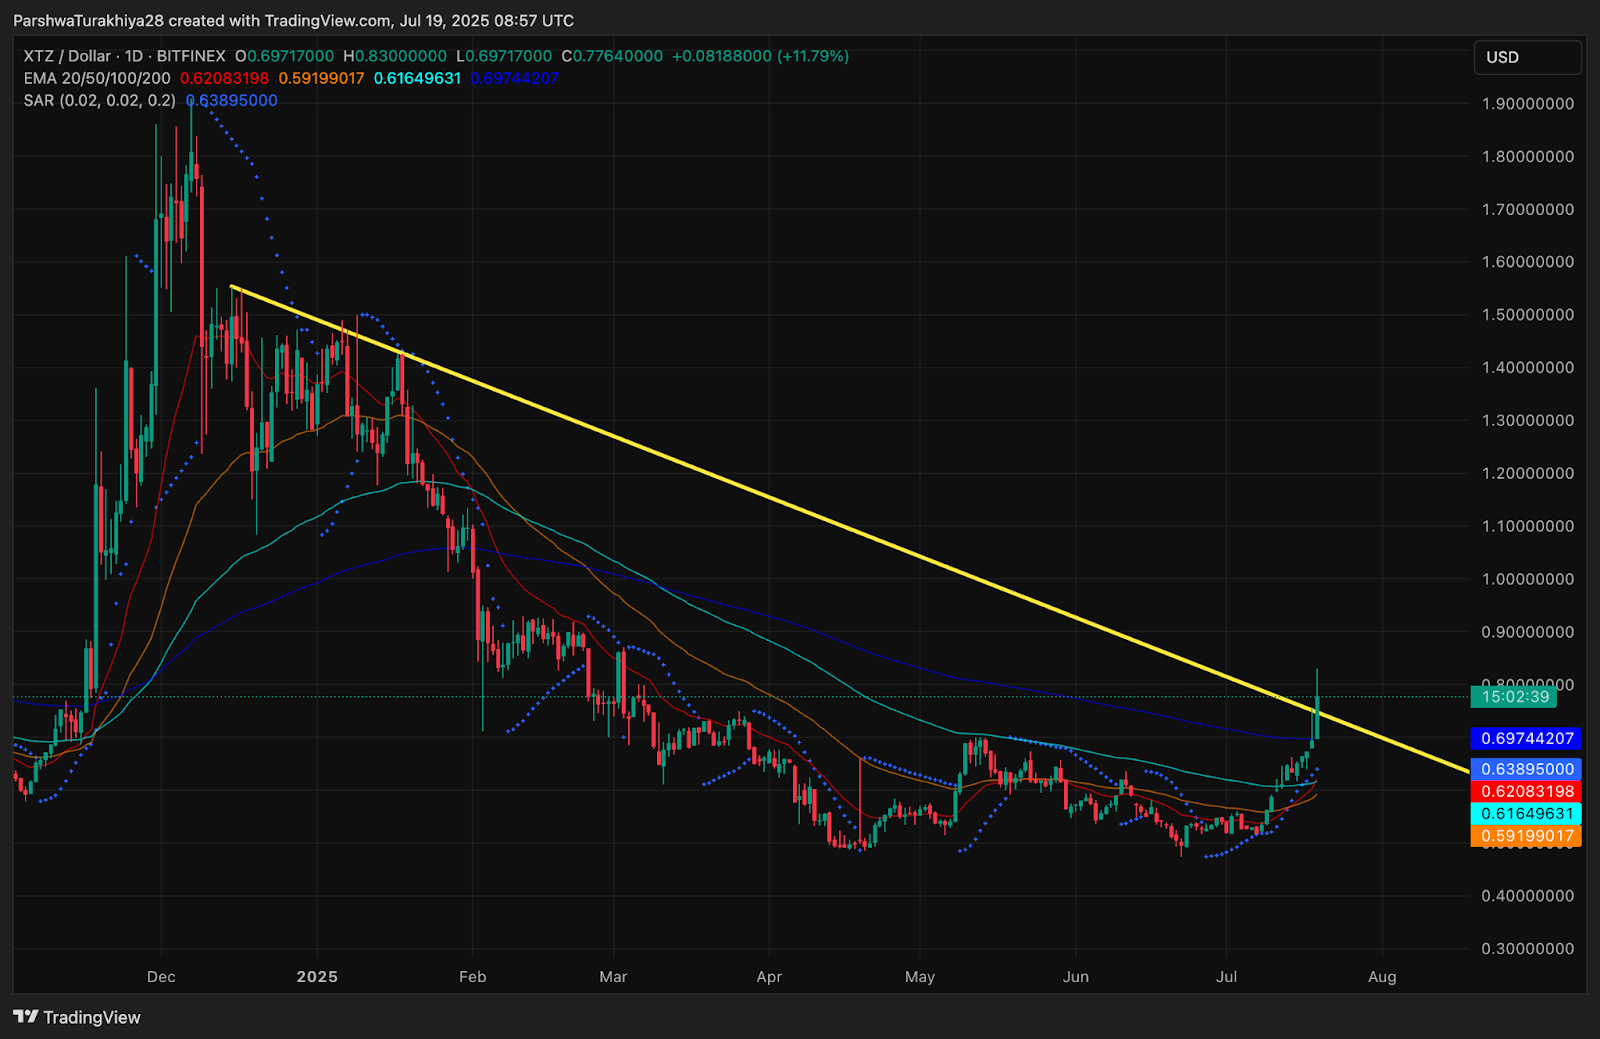Click the 0.63895000 SAR price axis label
The height and width of the screenshot is (1039, 1600).
(1526, 769)
